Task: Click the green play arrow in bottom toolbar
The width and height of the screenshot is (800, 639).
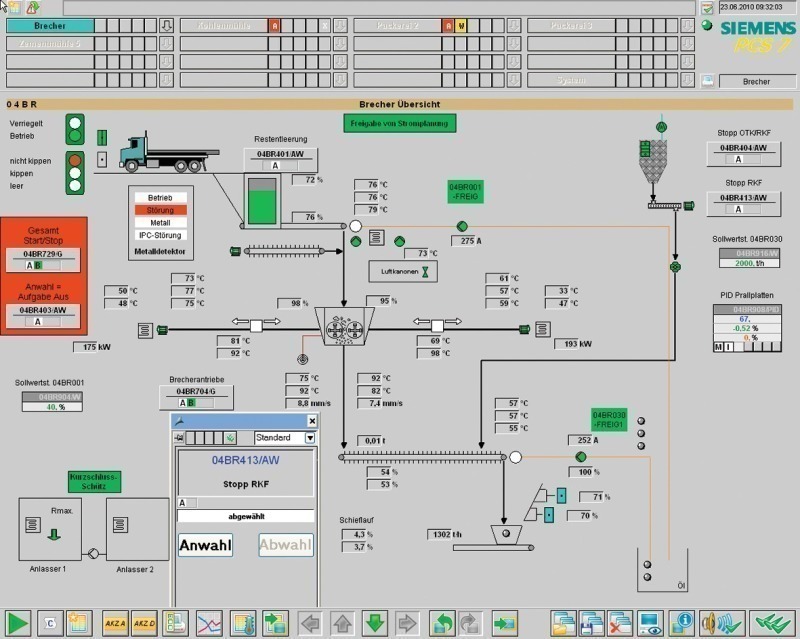Action: tap(19, 622)
